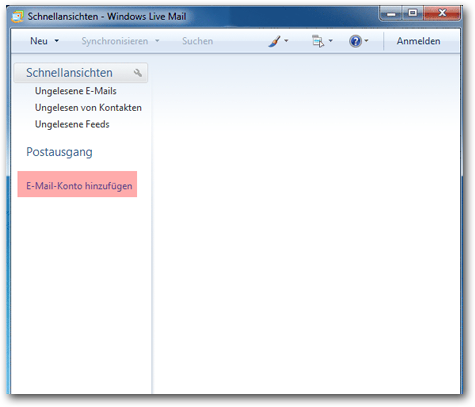This screenshot has width=475, height=407.
Task: Minimize the Windows Live Mail window
Action: click(x=391, y=13)
